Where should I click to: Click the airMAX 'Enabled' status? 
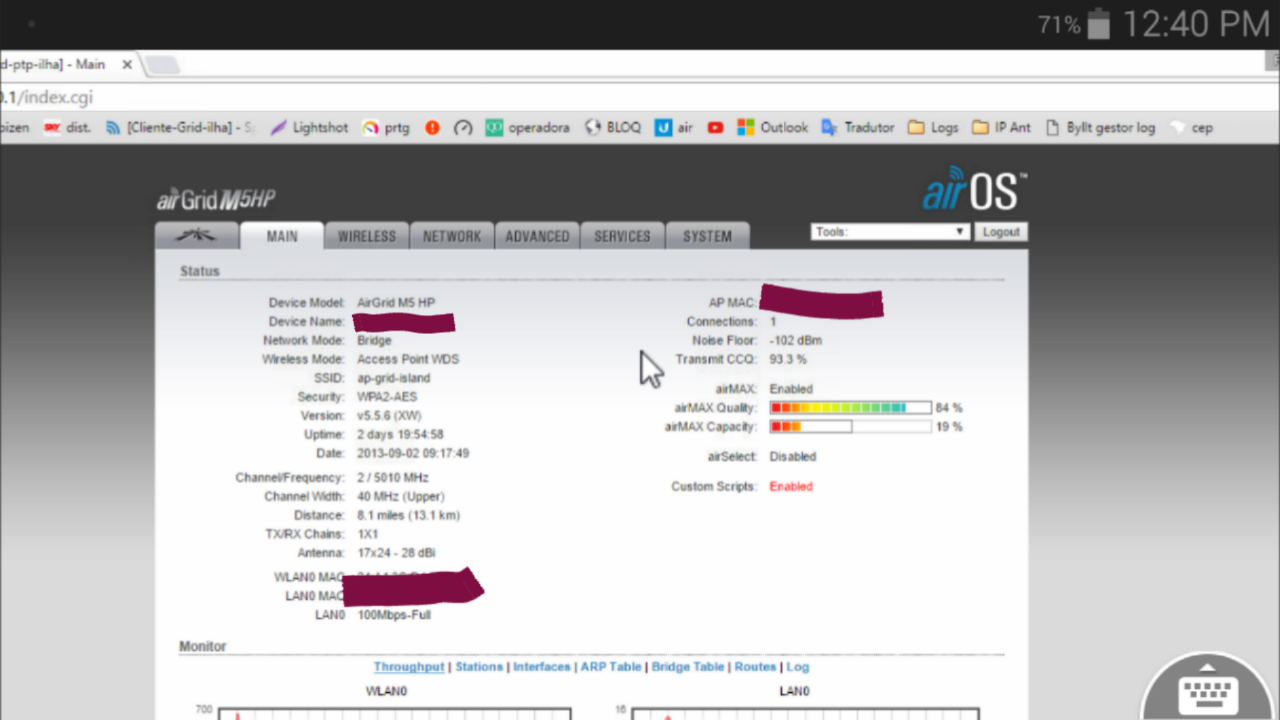pyautogui.click(x=791, y=389)
